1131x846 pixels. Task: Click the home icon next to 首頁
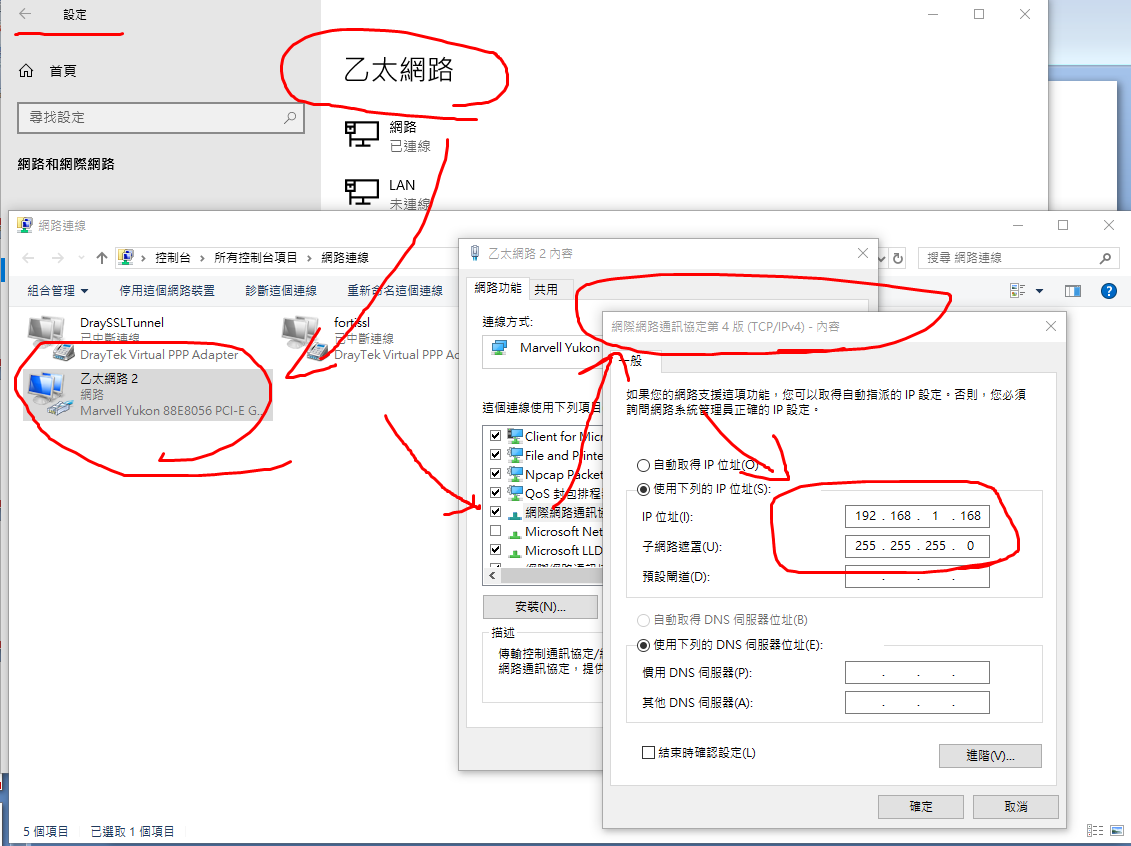click(28, 71)
